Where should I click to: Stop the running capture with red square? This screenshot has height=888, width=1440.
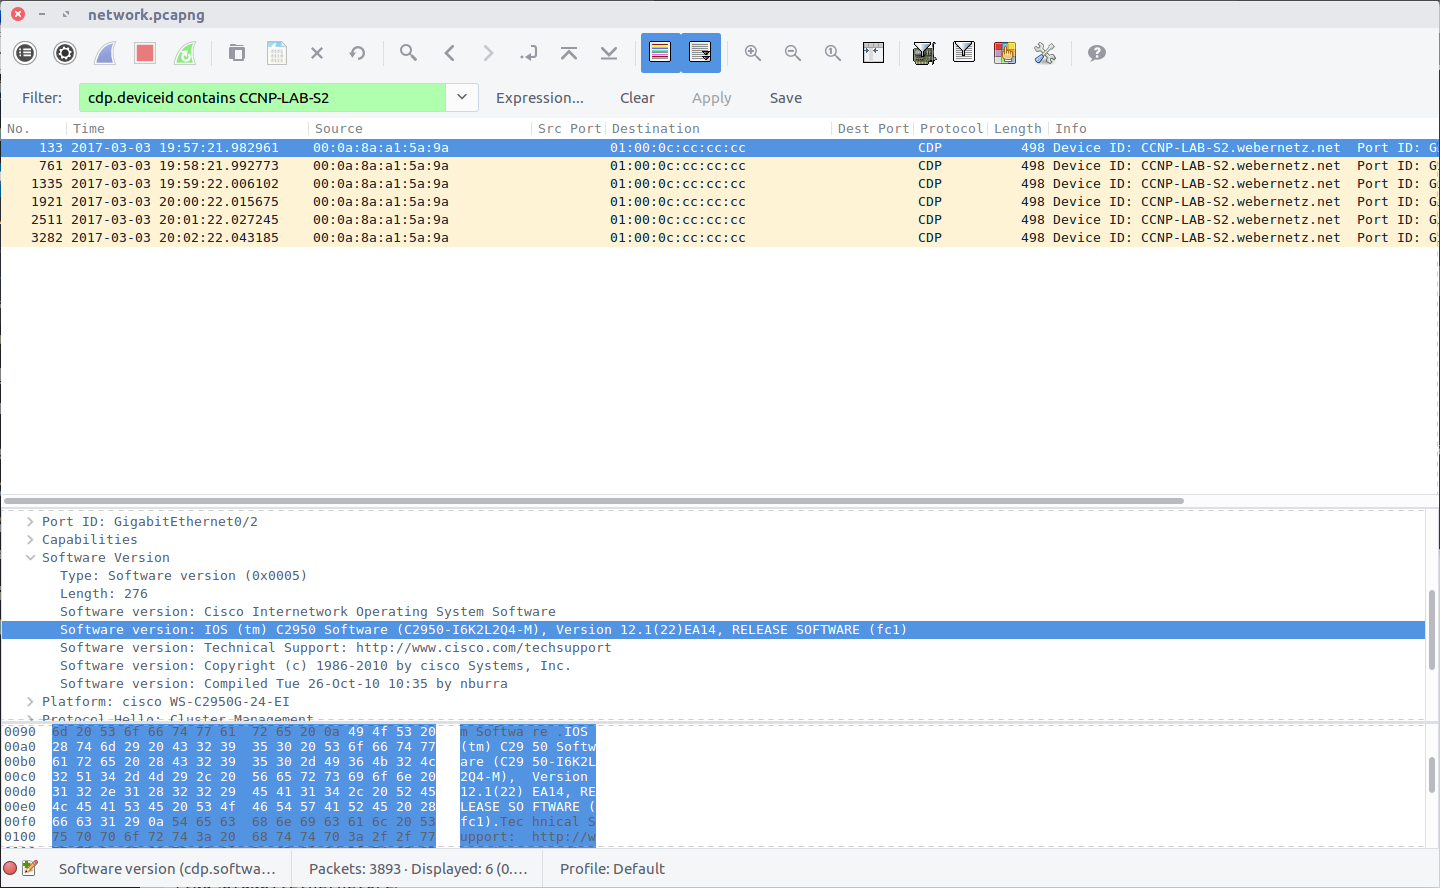(x=145, y=53)
